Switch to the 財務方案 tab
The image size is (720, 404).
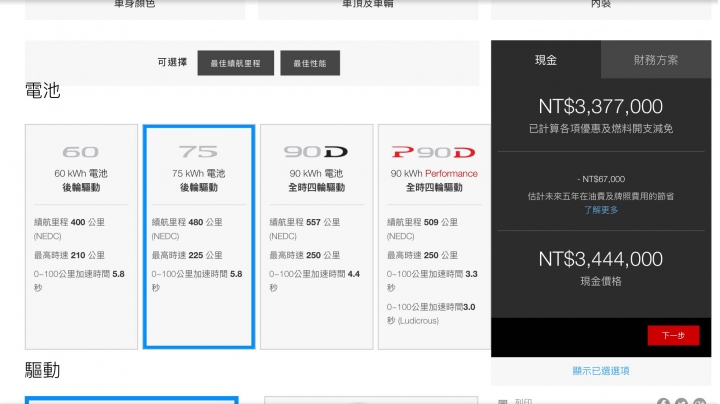point(656,60)
